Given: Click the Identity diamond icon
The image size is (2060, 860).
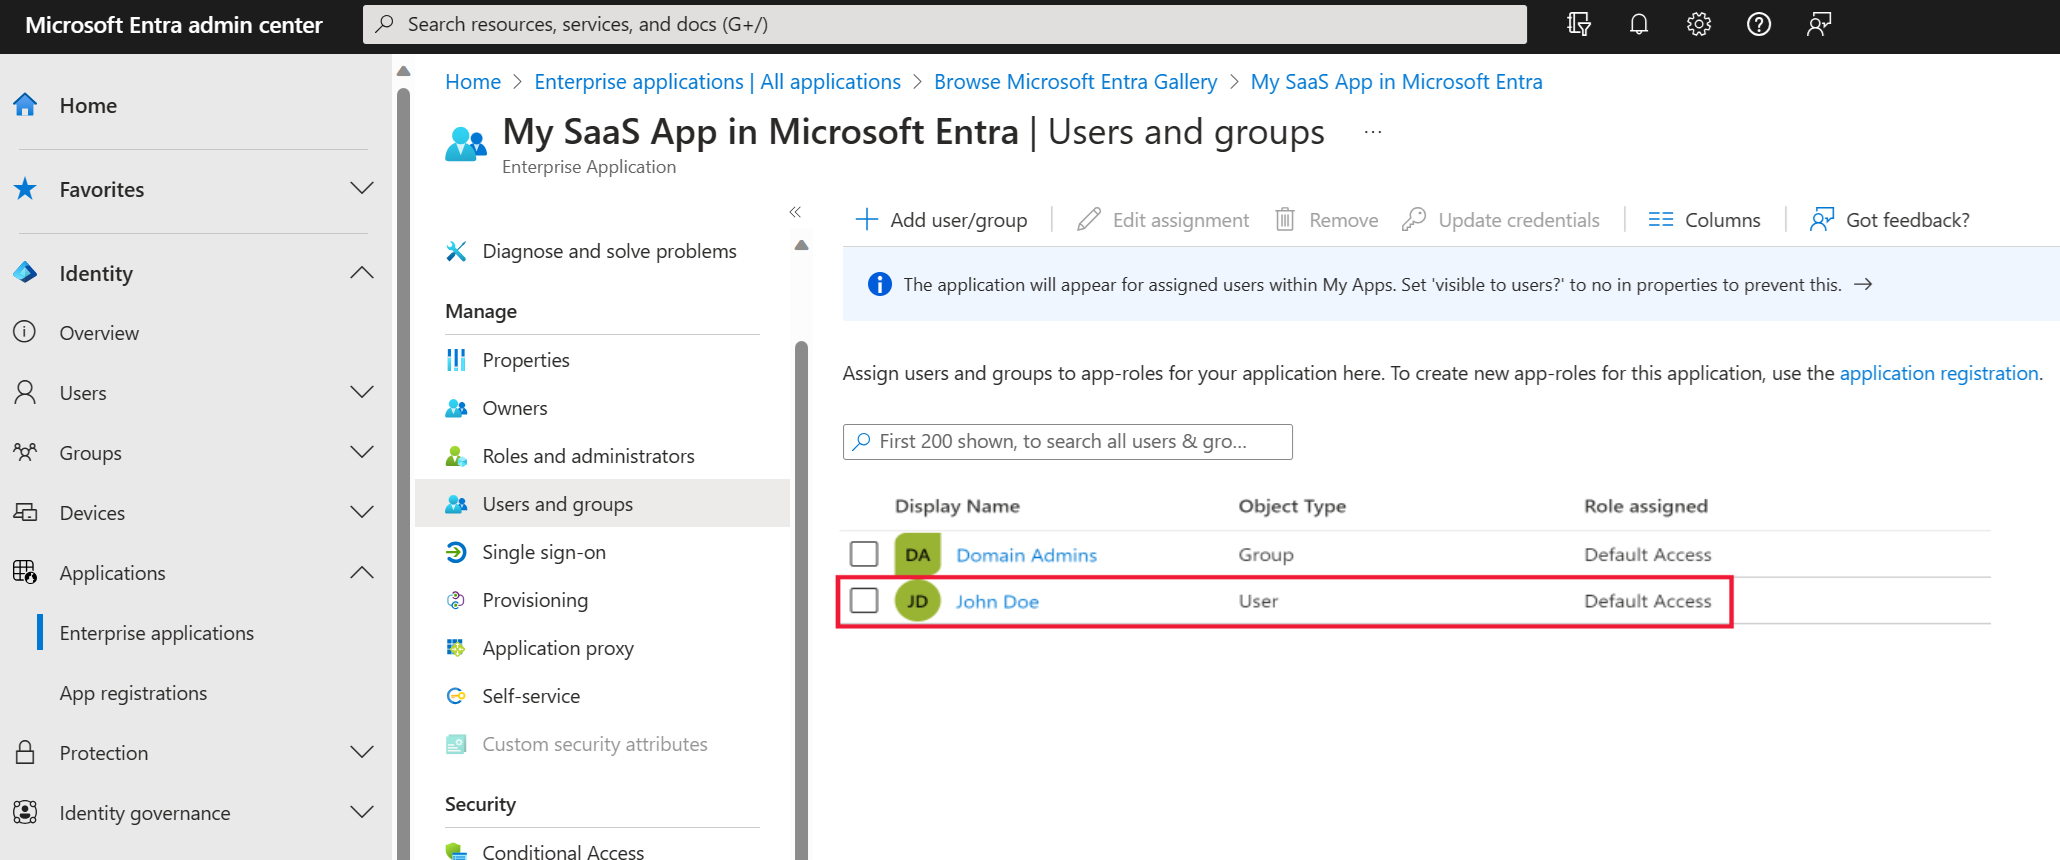Looking at the screenshot, I should coord(26,272).
